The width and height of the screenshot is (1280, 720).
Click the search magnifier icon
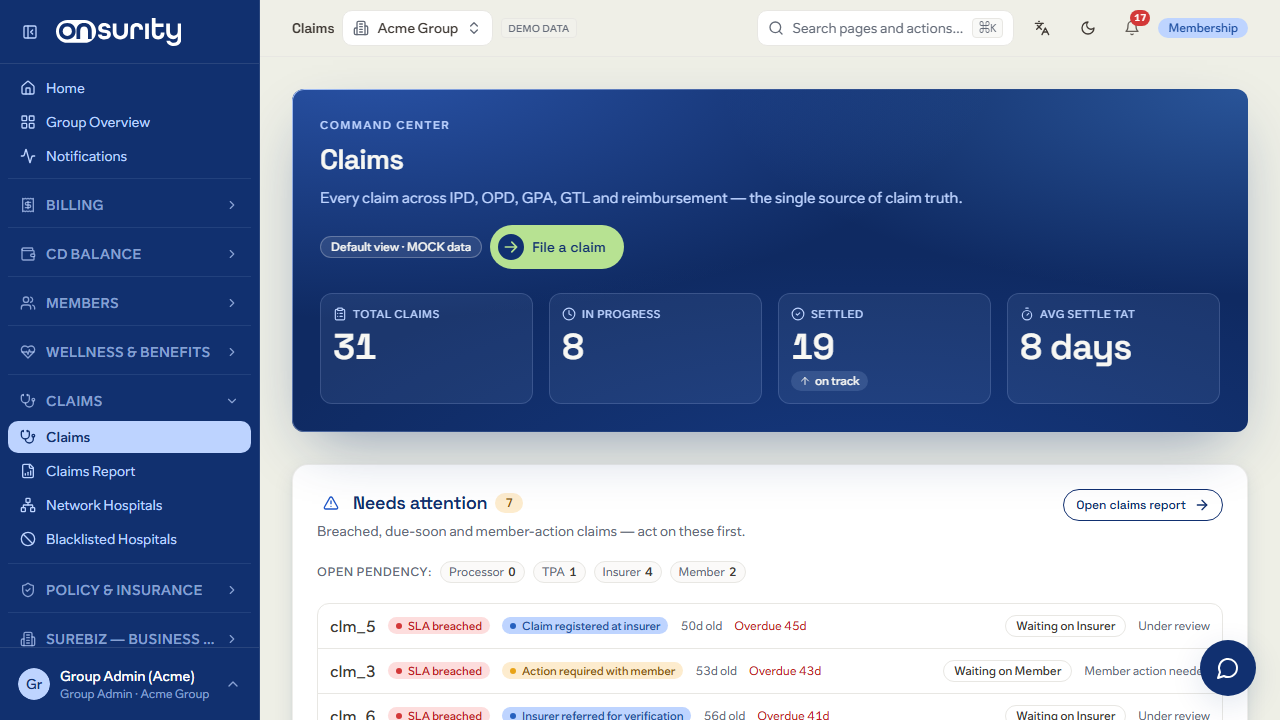pyautogui.click(x=776, y=28)
